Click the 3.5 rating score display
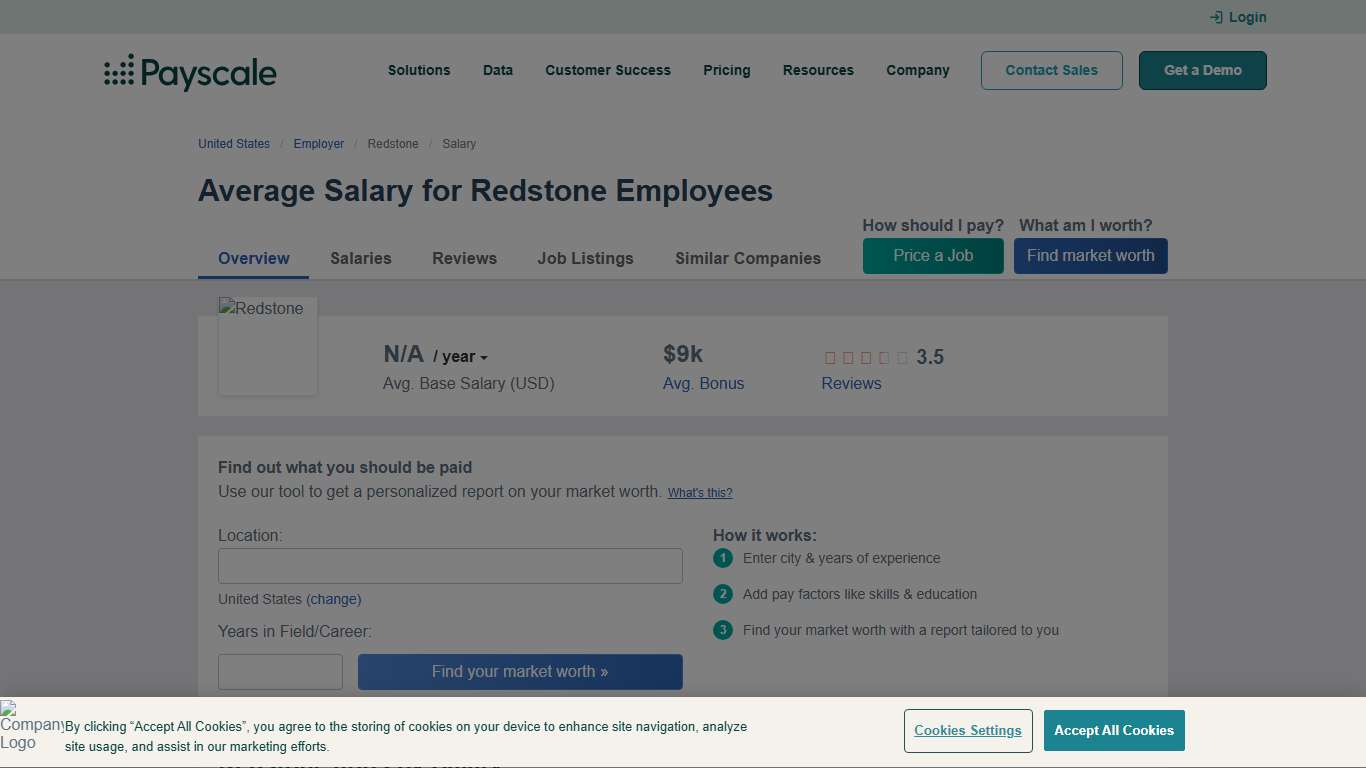Viewport: 1366px width, 768px height. tap(931, 356)
